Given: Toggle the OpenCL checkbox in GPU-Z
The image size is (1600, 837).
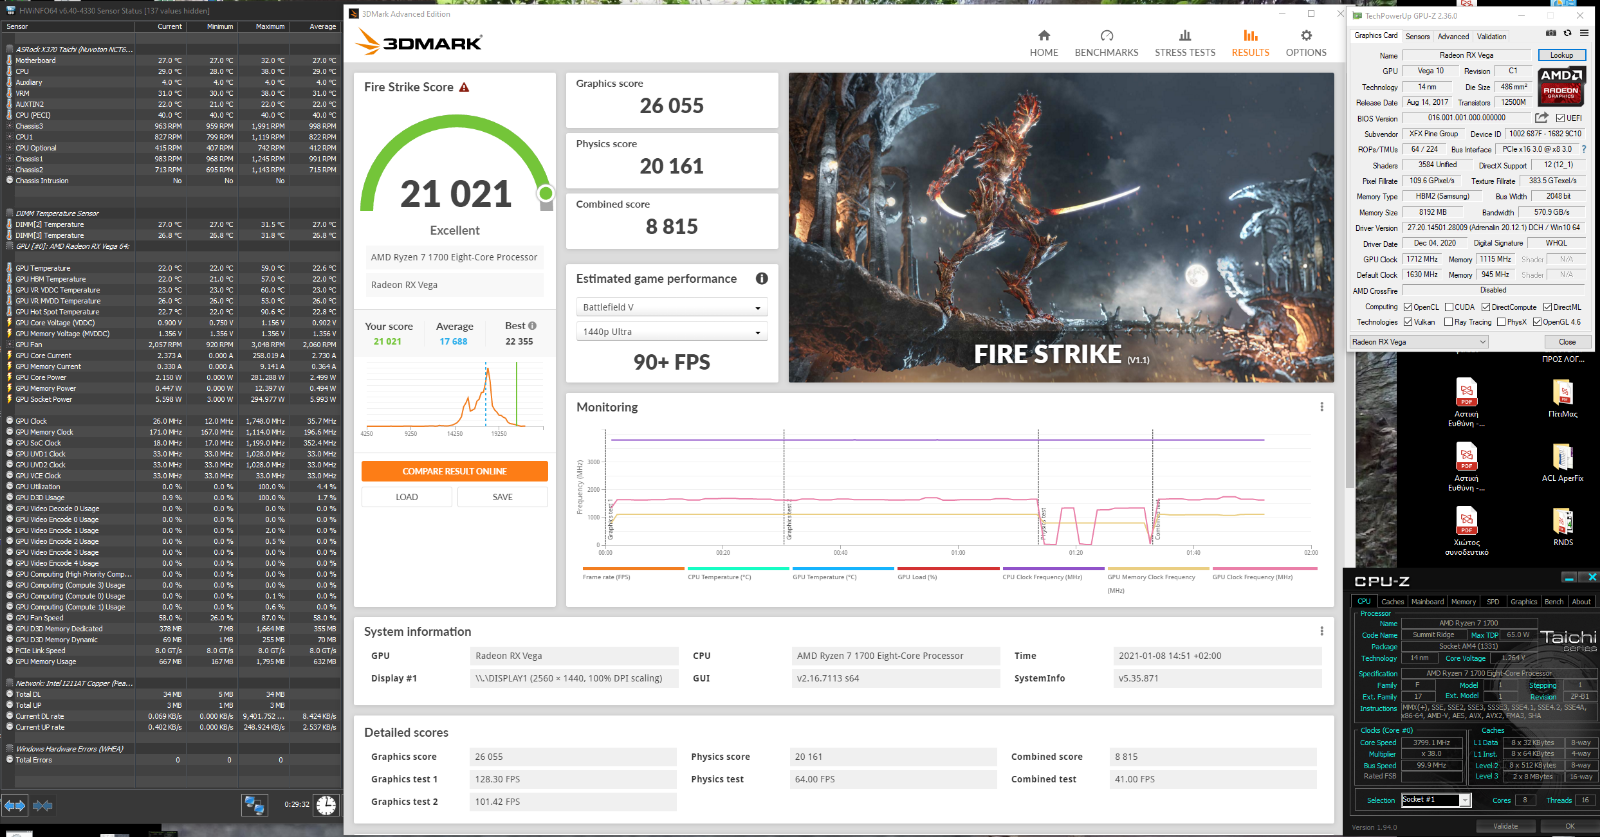Looking at the screenshot, I should (1408, 307).
